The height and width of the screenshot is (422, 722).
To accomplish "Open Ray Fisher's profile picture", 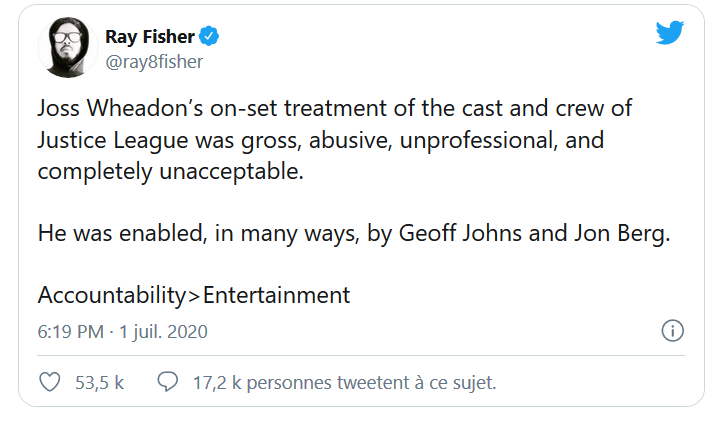I will [67, 49].
